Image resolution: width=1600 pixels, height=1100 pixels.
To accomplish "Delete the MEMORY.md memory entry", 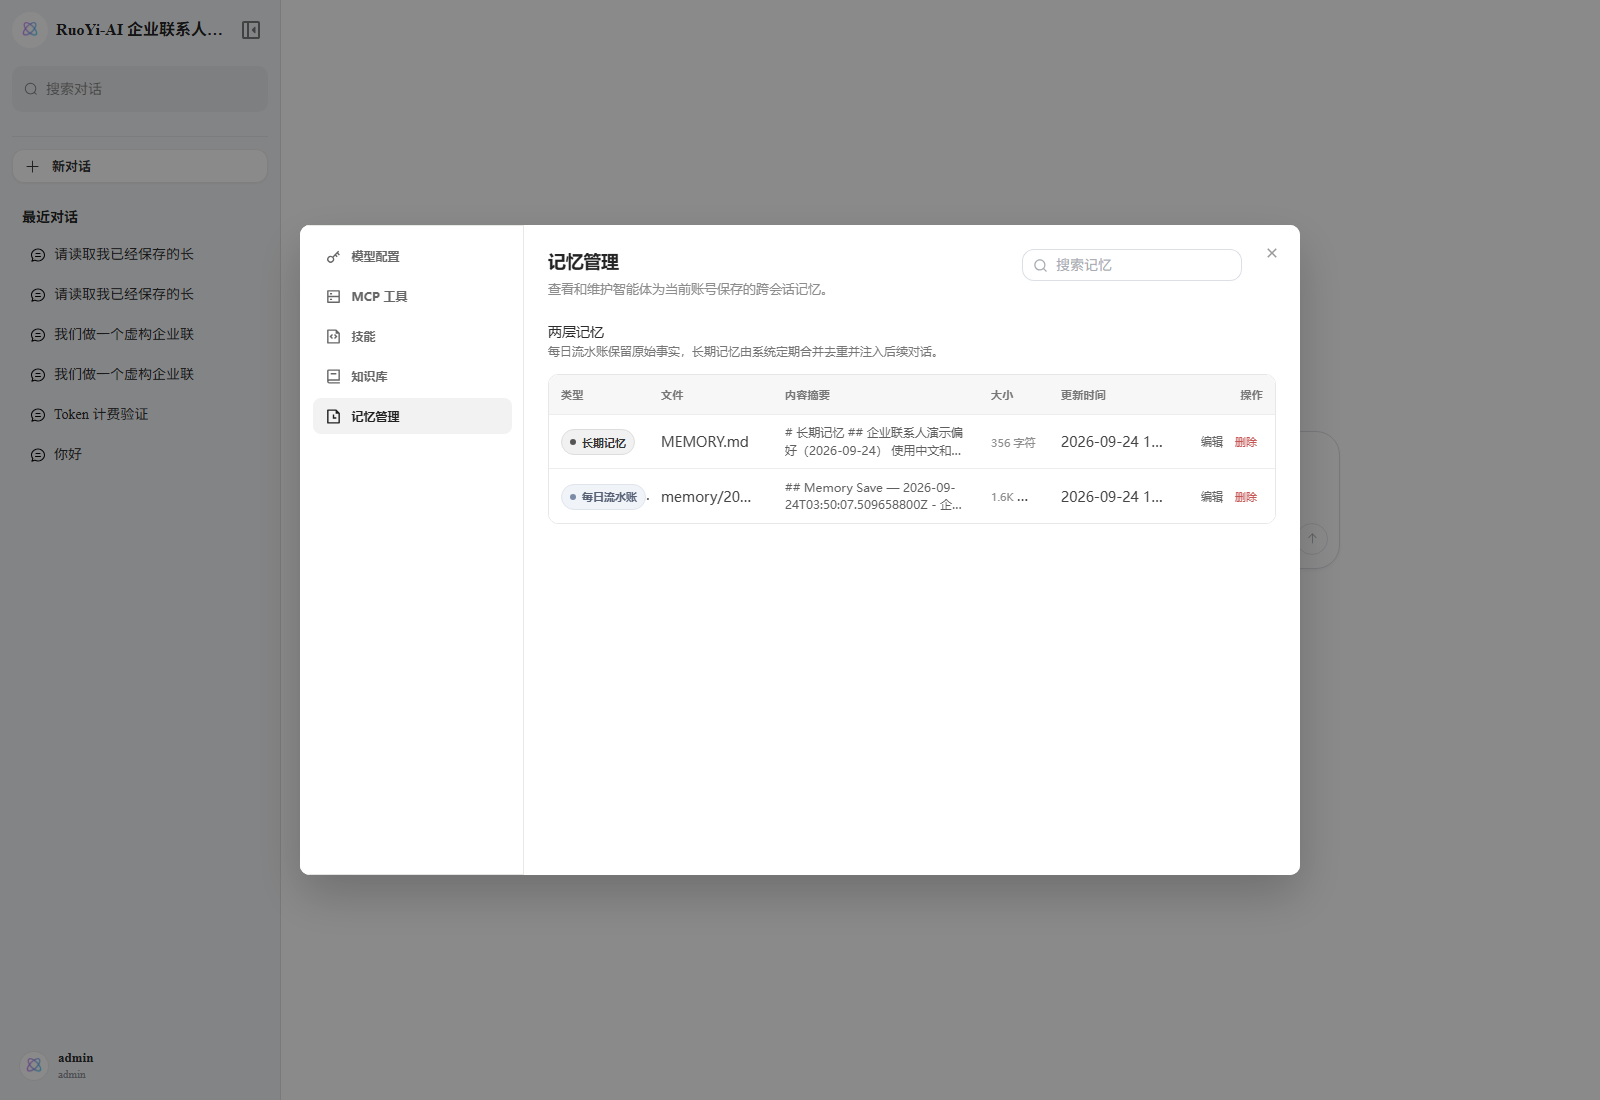I will pyautogui.click(x=1246, y=442).
